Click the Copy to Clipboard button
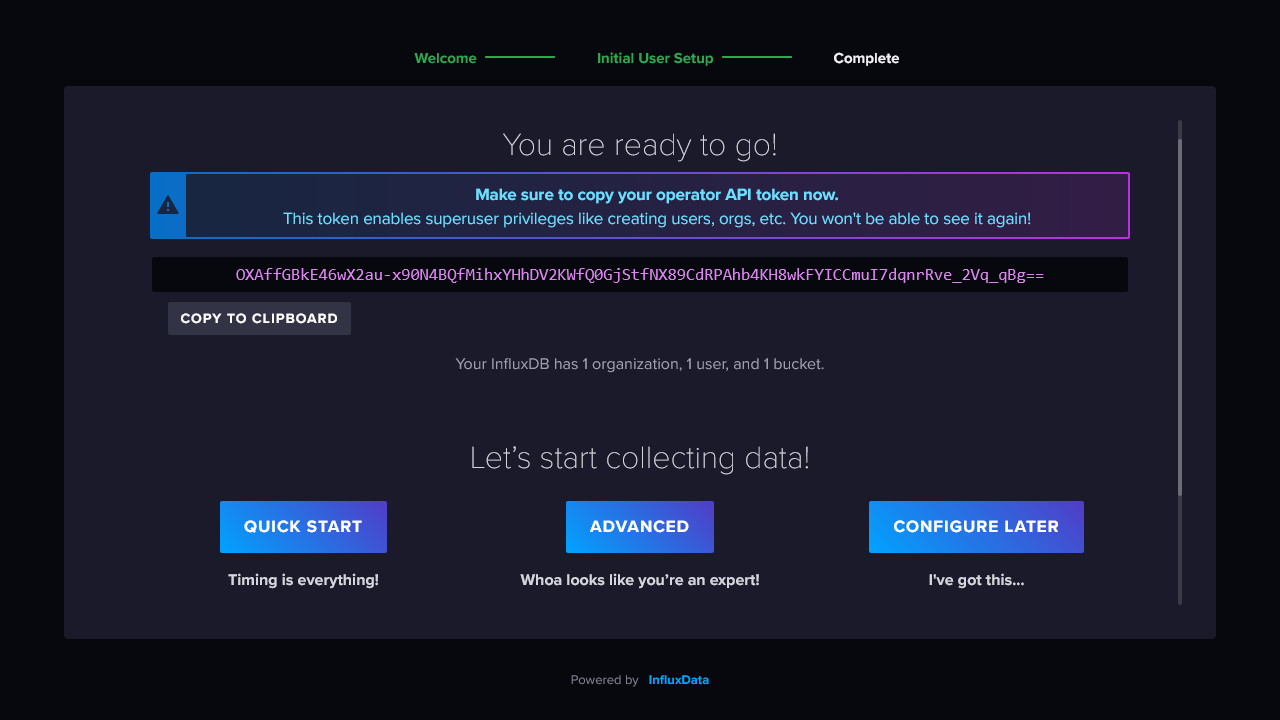The image size is (1280, 720). (x=259, y=318)
